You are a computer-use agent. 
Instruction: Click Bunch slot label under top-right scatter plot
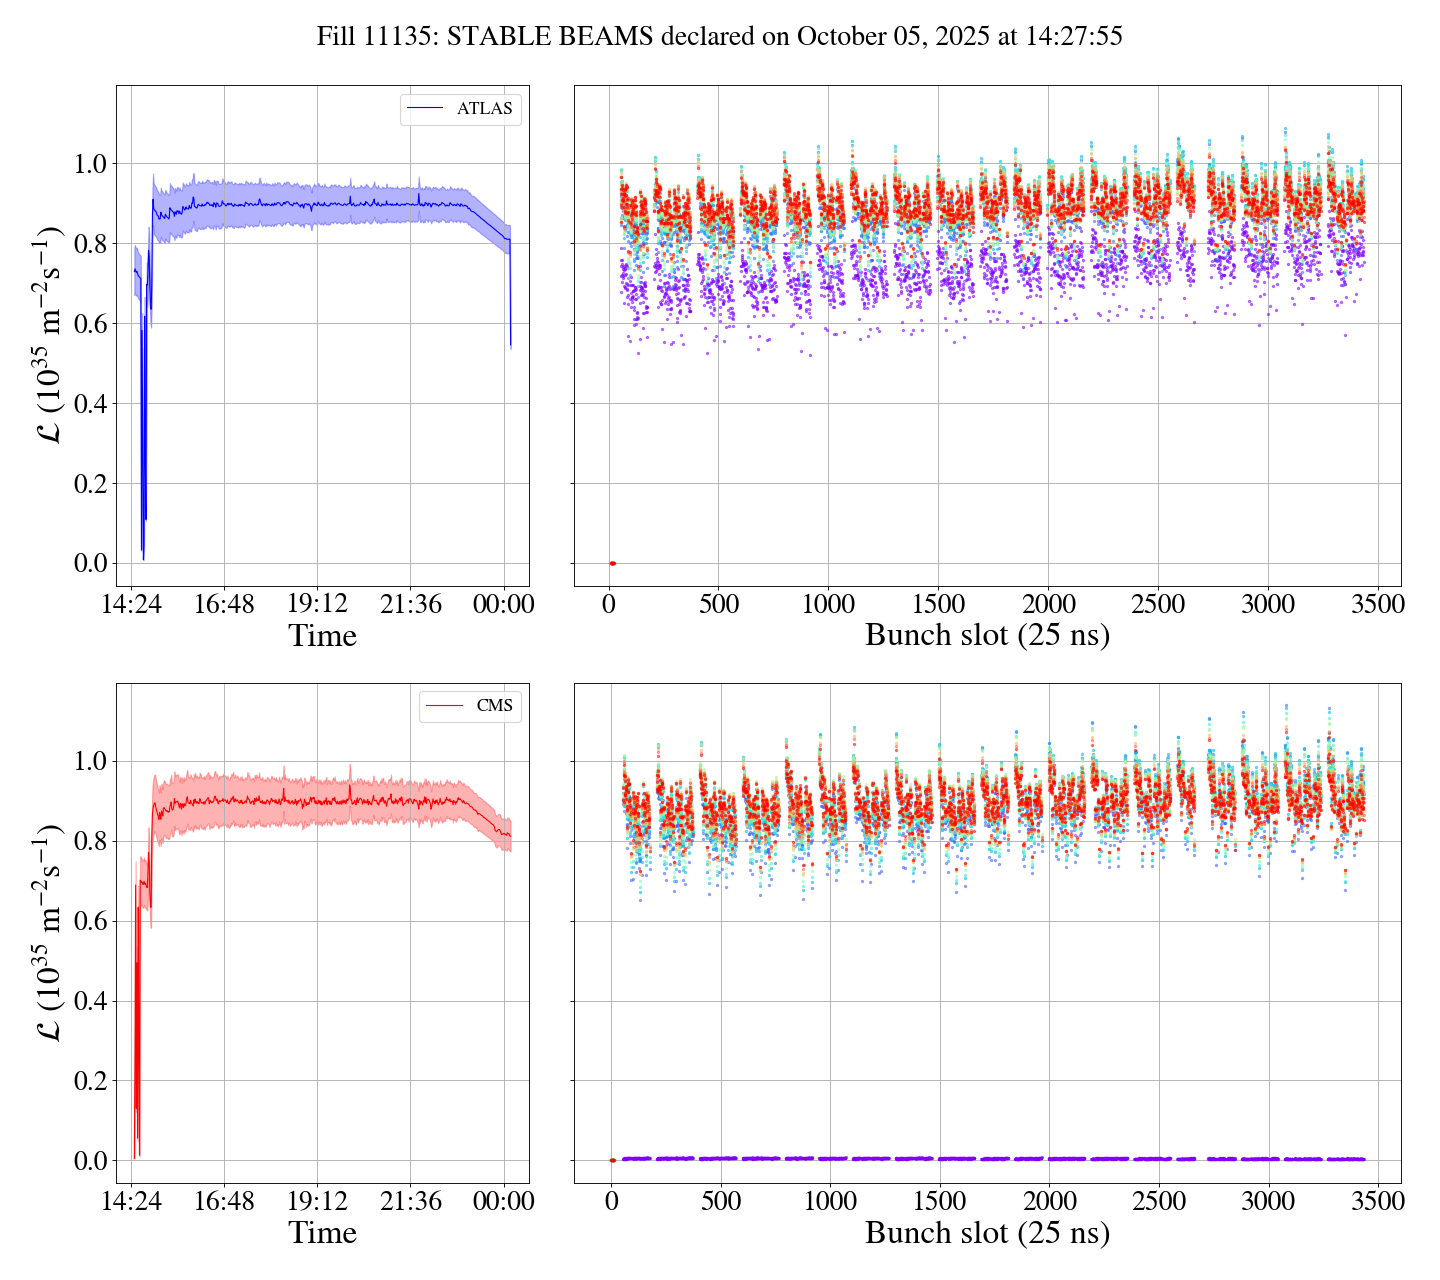[x=987, y=636]
